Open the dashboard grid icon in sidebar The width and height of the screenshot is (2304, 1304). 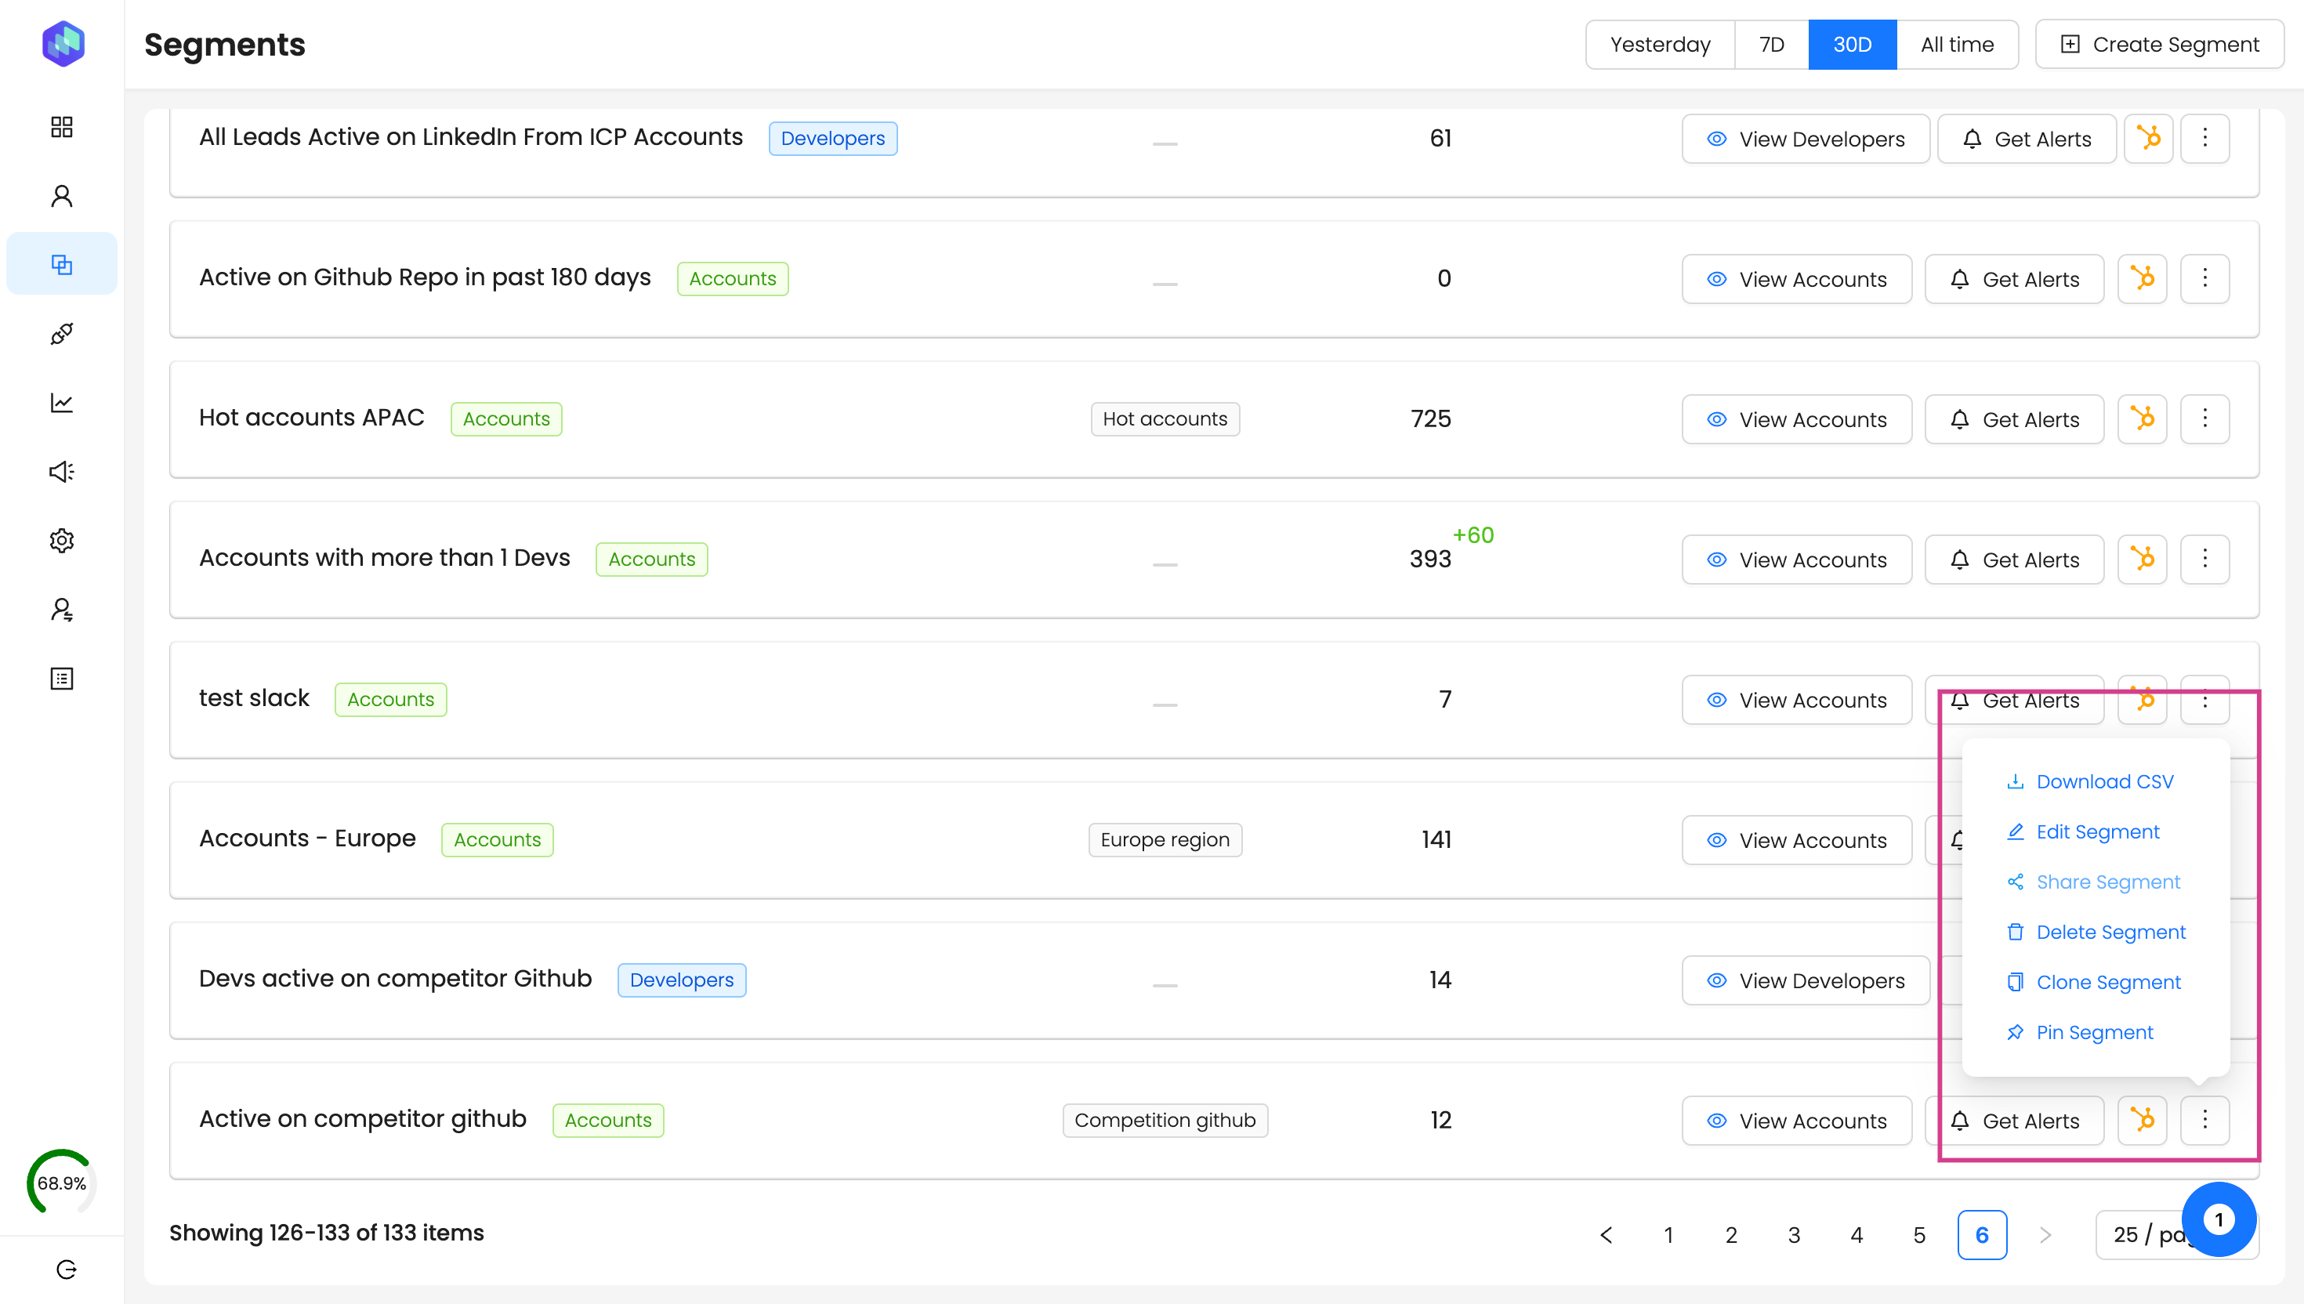pos(62,127)
